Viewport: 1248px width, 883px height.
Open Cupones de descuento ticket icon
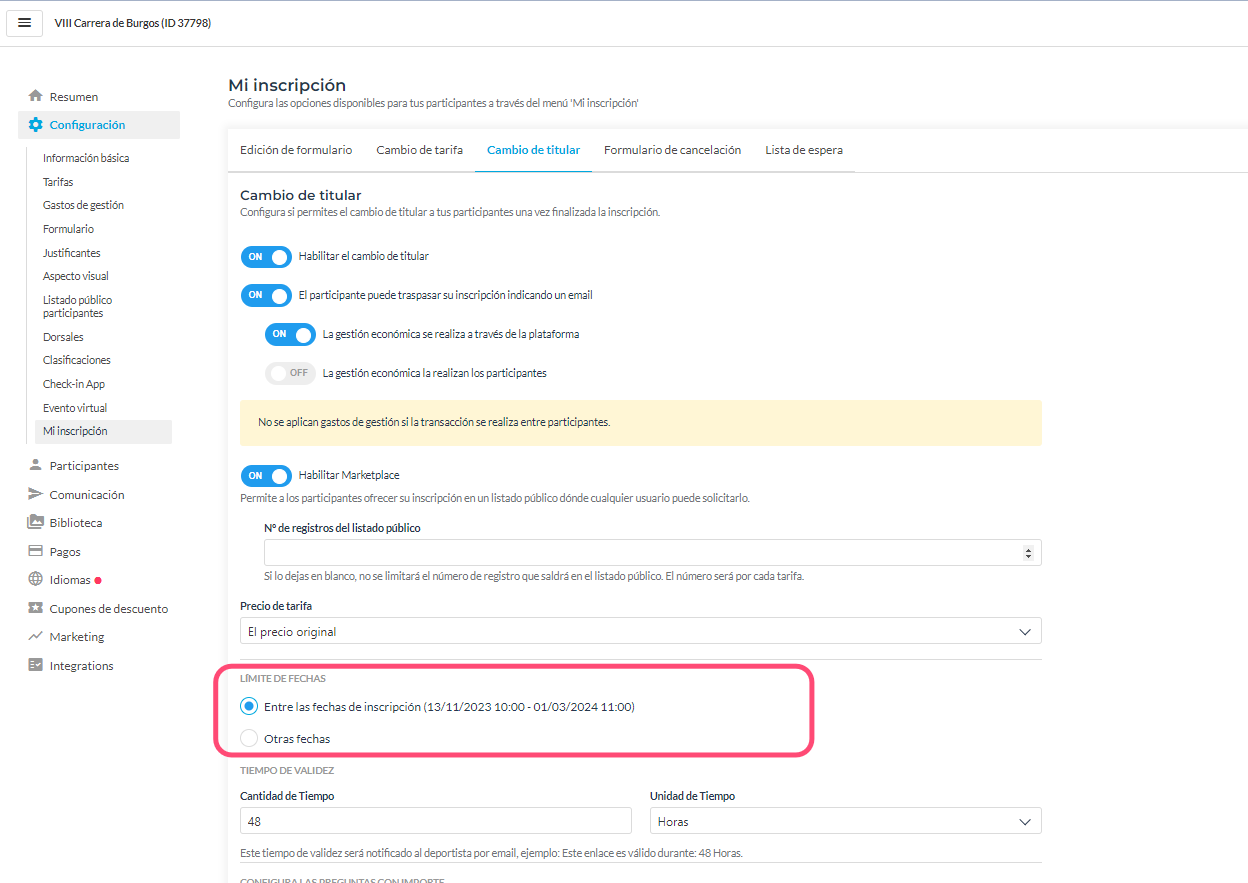(36, 608)
